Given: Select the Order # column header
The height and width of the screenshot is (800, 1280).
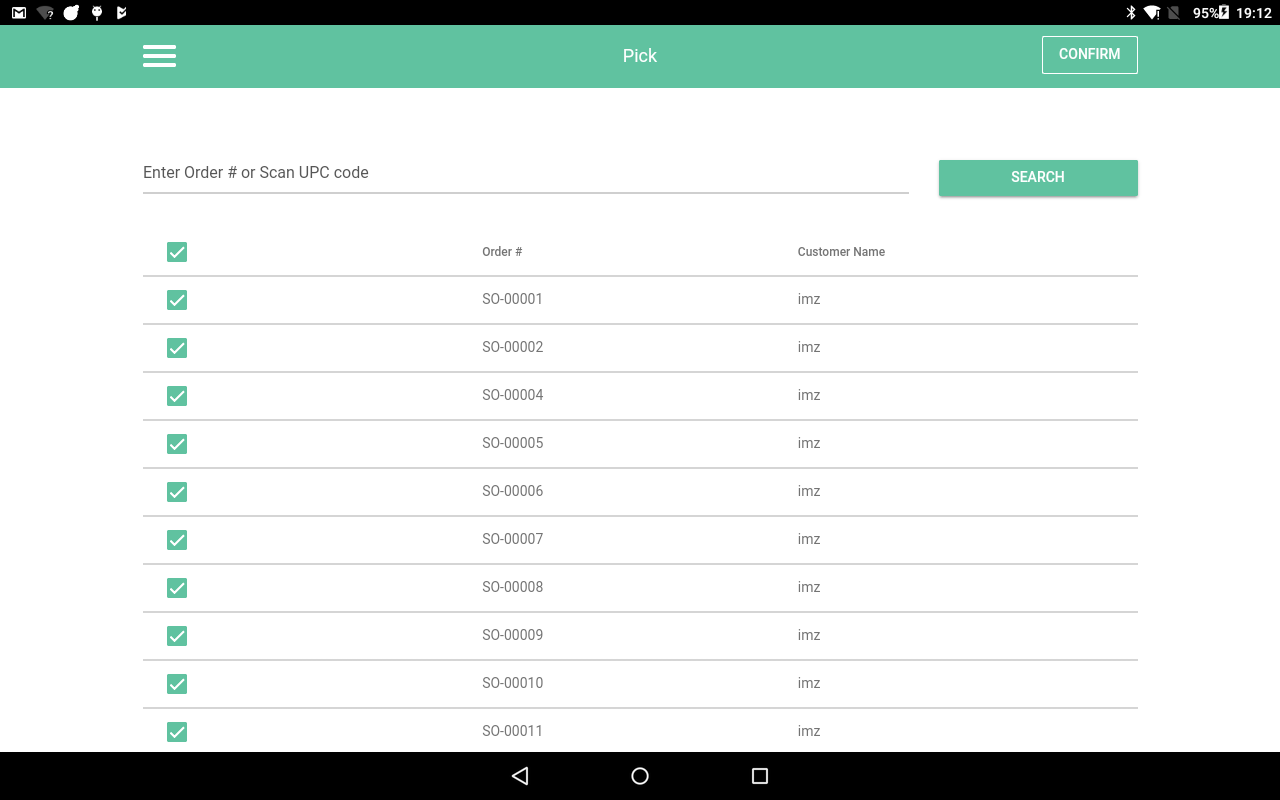Looking at the screenshot, I should click(502, 252).
